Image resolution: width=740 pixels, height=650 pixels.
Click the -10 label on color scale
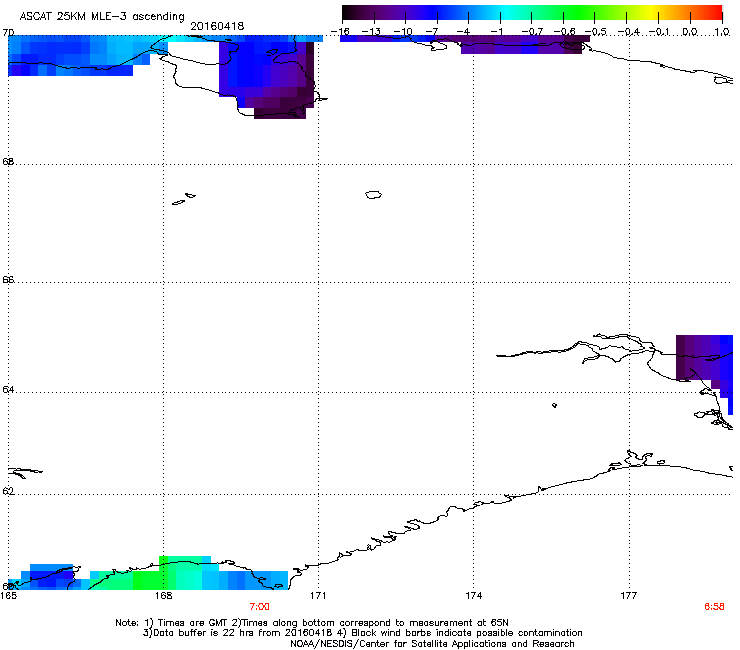coord(403,32)
